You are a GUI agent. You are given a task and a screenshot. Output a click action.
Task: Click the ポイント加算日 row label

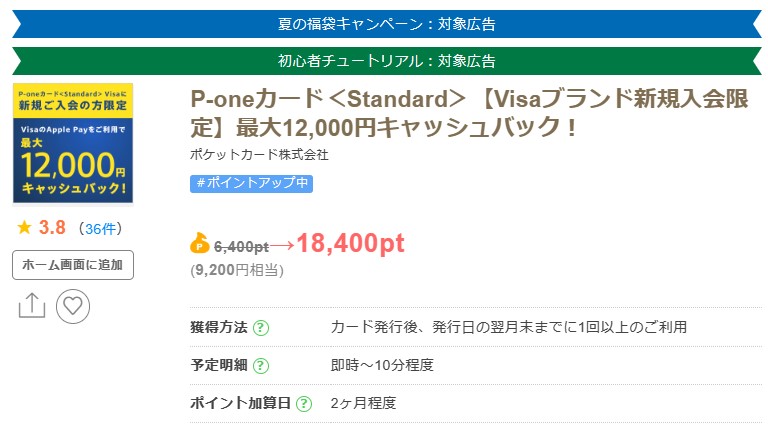[240, 403]
